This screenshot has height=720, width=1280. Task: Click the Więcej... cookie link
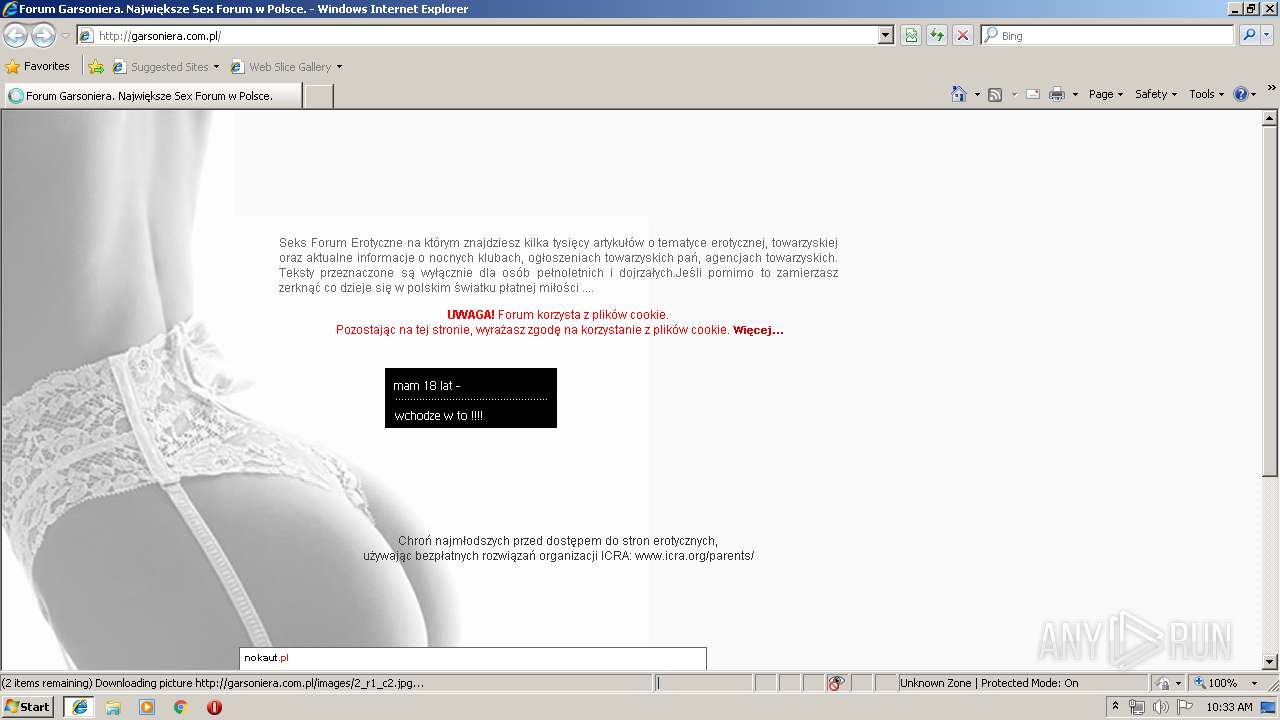point(758,330)
